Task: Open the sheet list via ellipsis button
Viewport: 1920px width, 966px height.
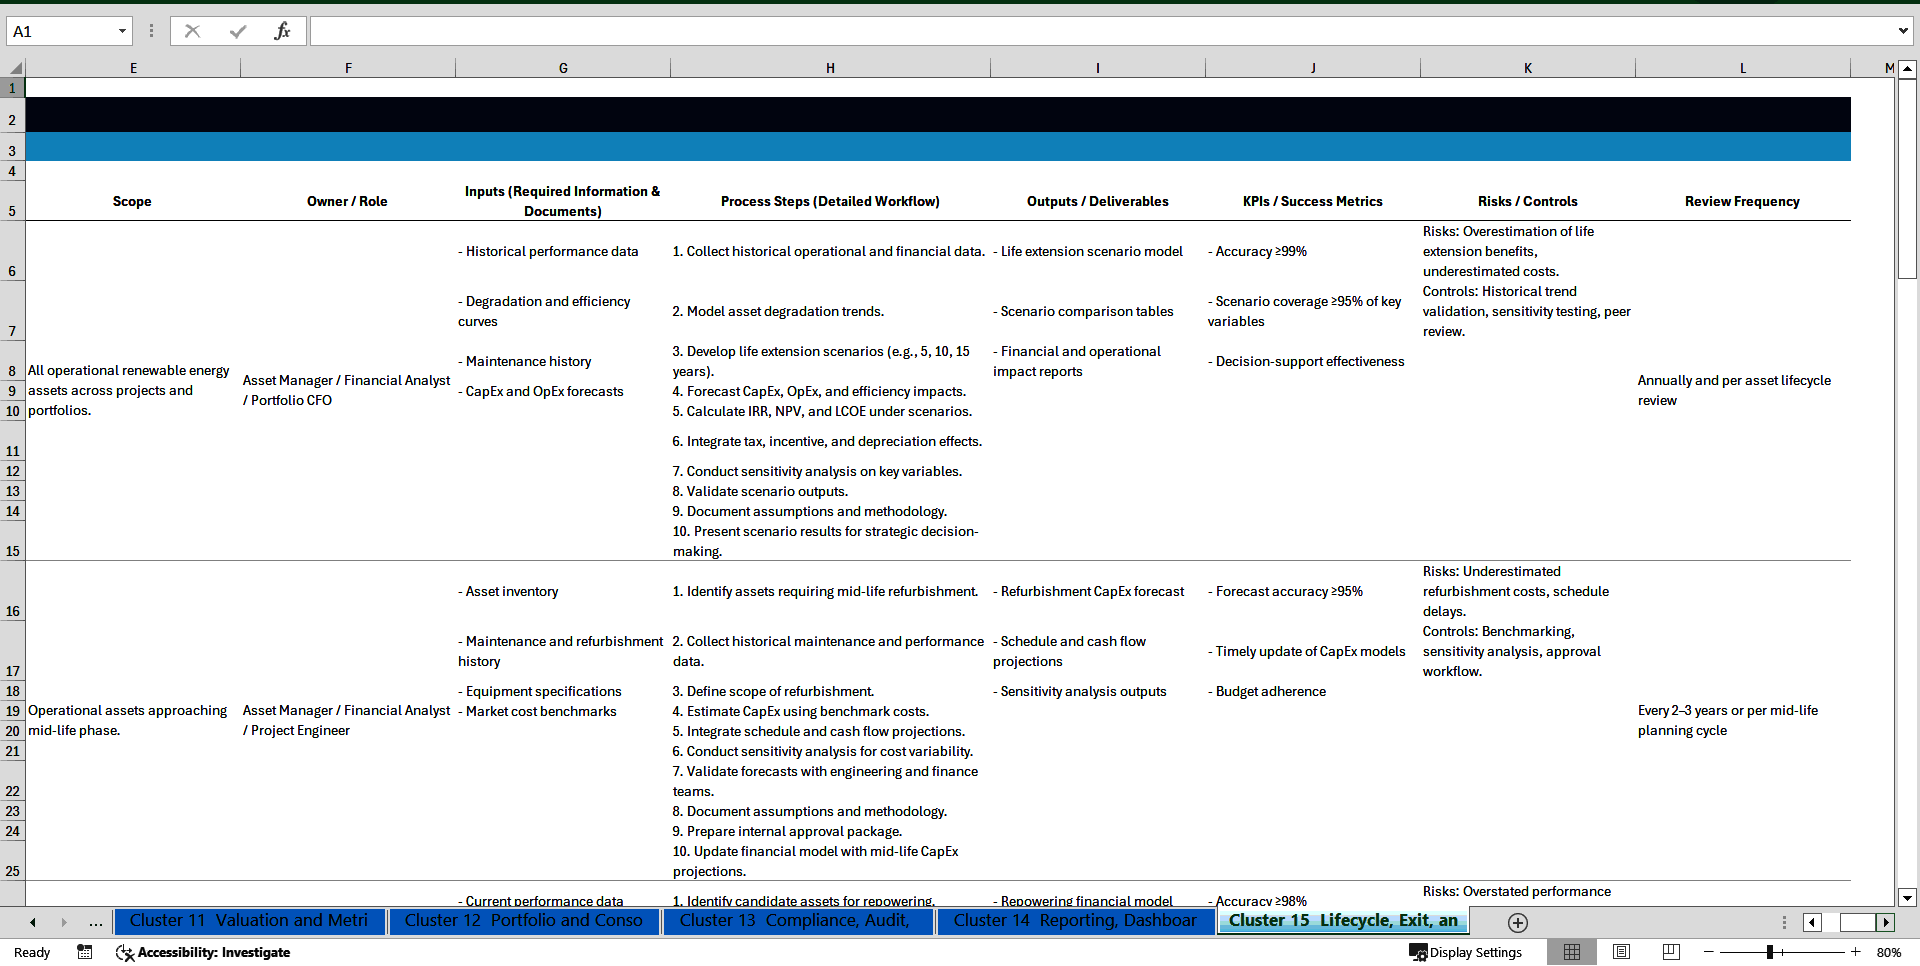Action: point(95,922)
